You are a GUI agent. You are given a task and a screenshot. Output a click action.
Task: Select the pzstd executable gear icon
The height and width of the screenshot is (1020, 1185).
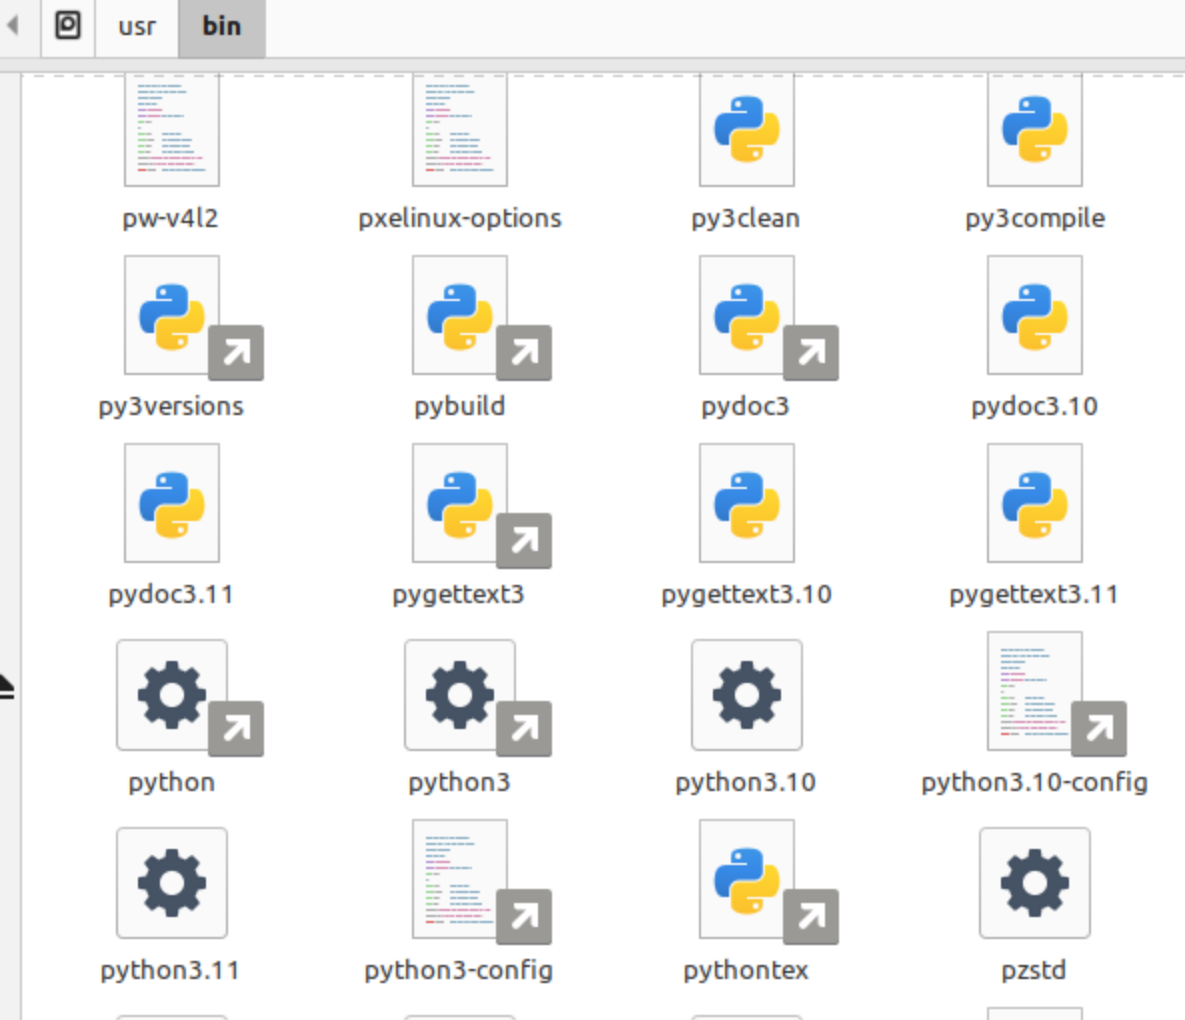1035,883
